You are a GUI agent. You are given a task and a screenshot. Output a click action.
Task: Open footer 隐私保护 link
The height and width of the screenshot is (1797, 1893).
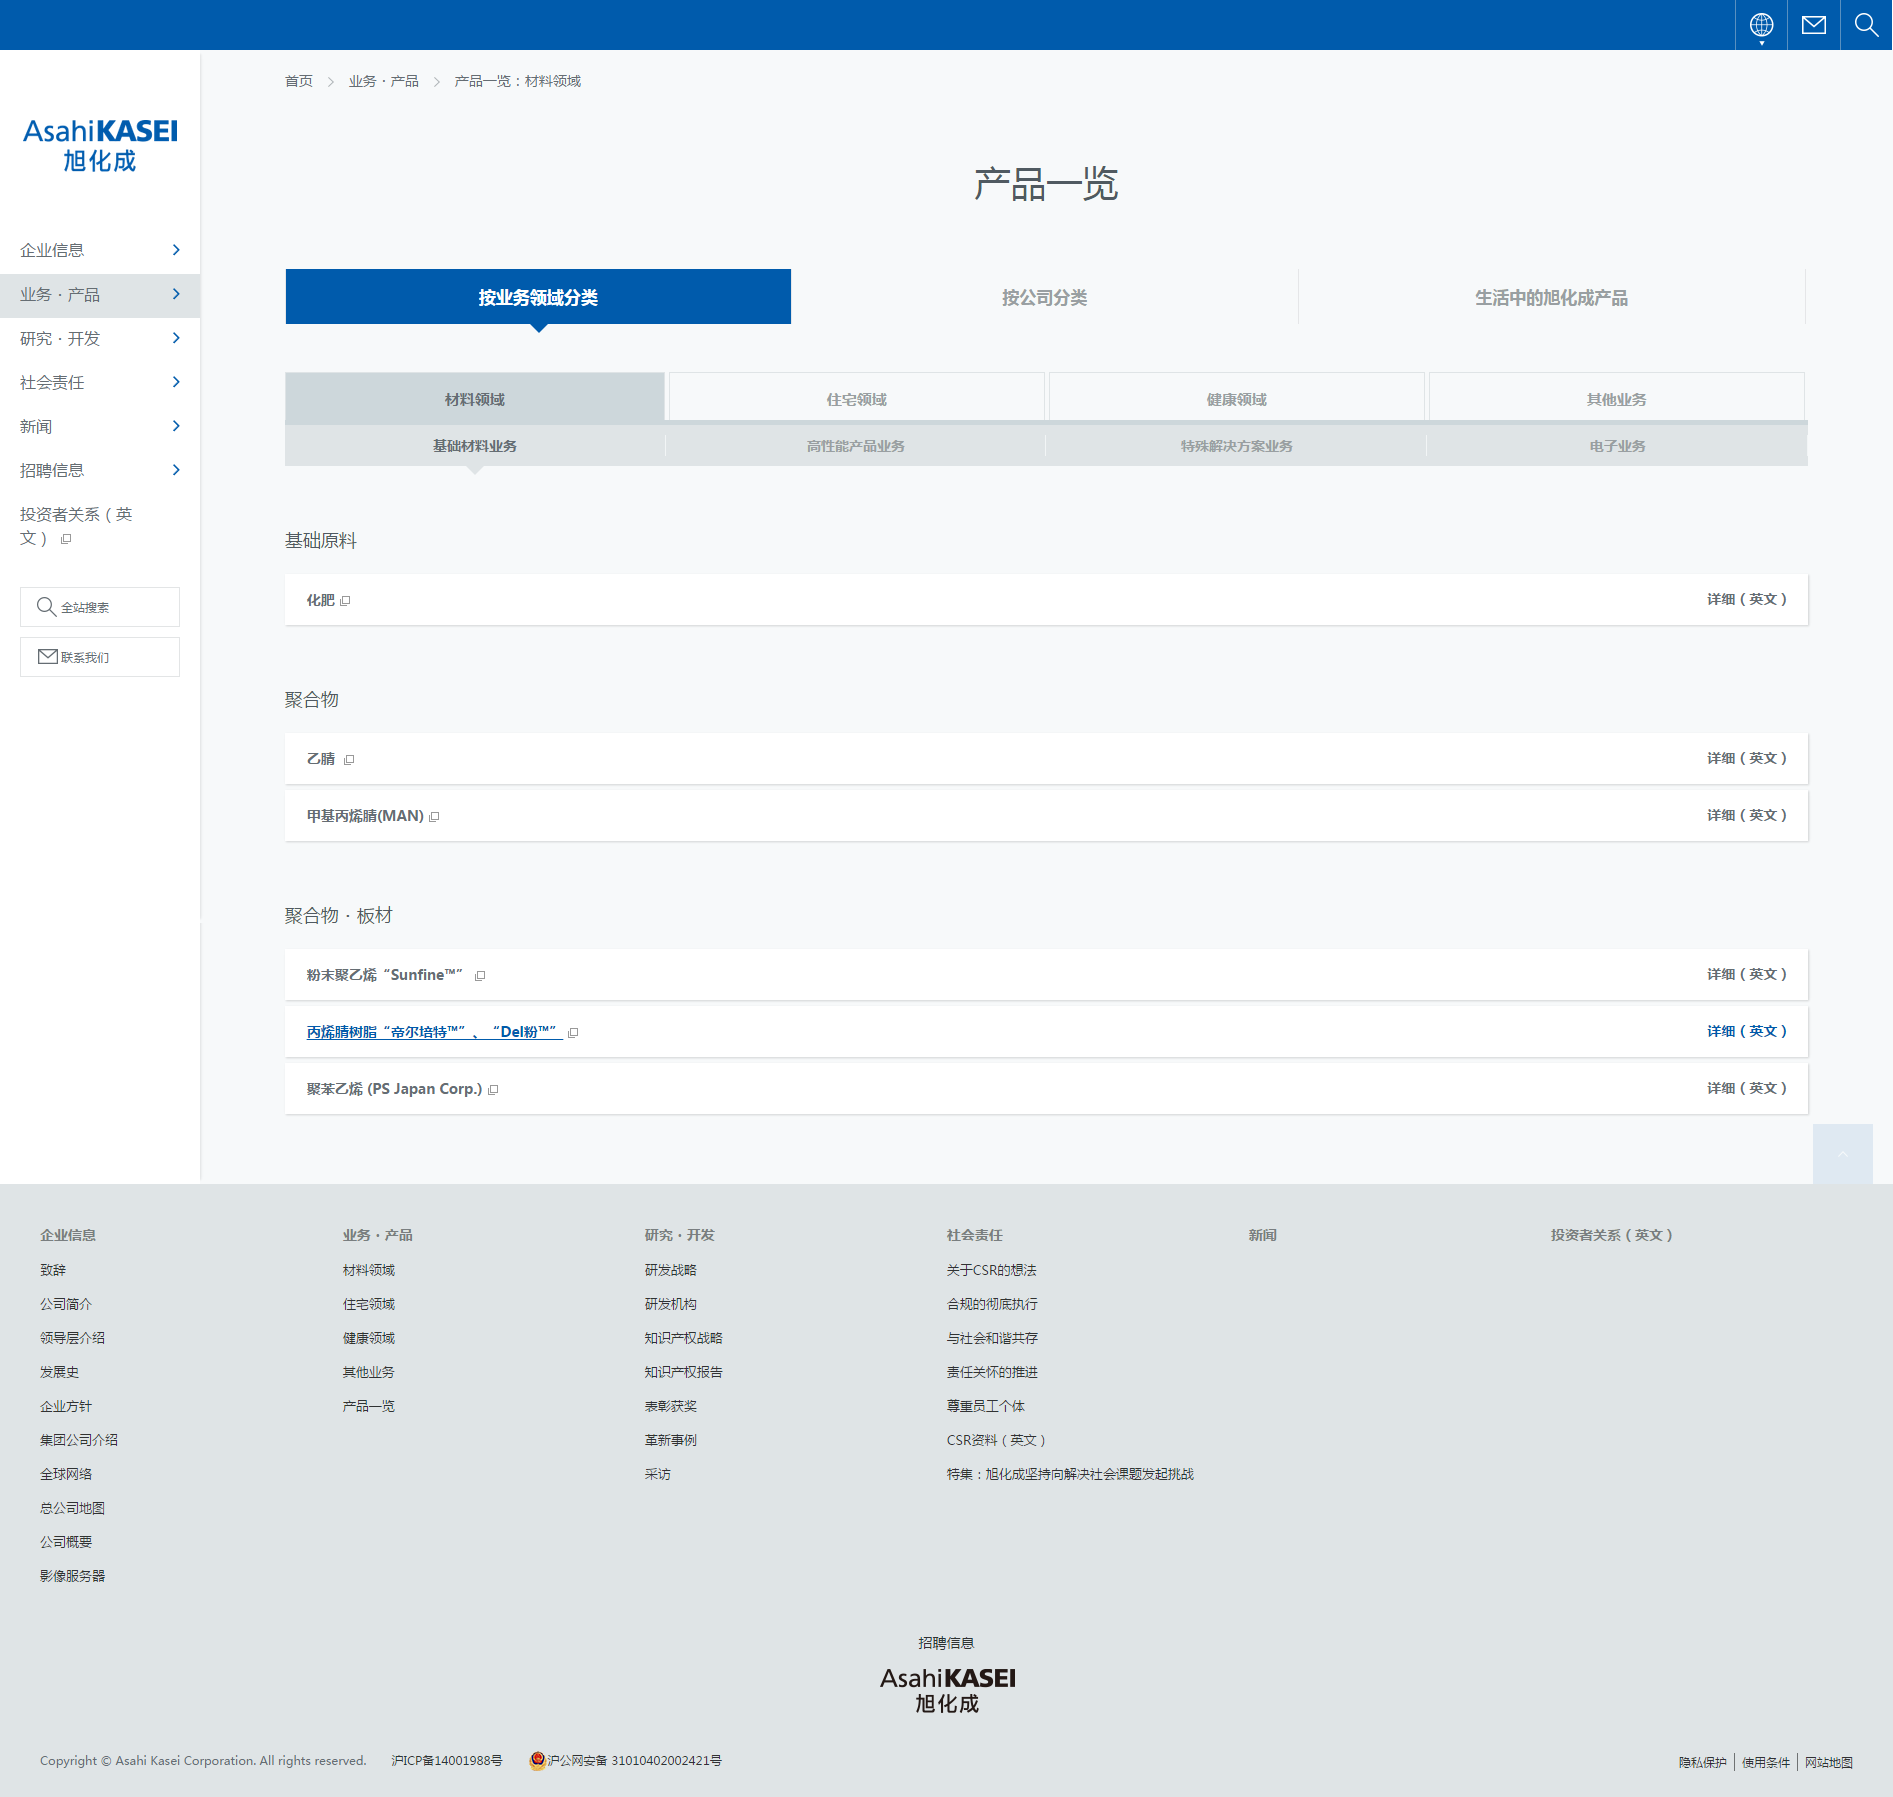point(1703,1763)
